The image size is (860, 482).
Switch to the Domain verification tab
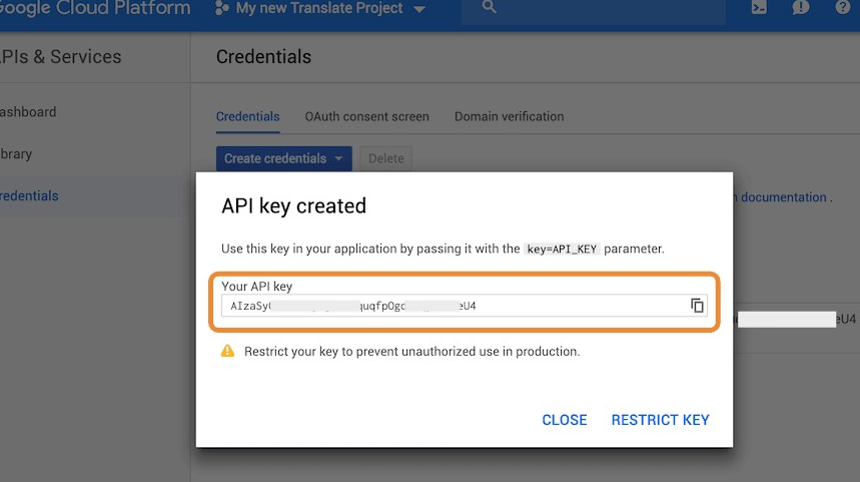tap(509, 117)
